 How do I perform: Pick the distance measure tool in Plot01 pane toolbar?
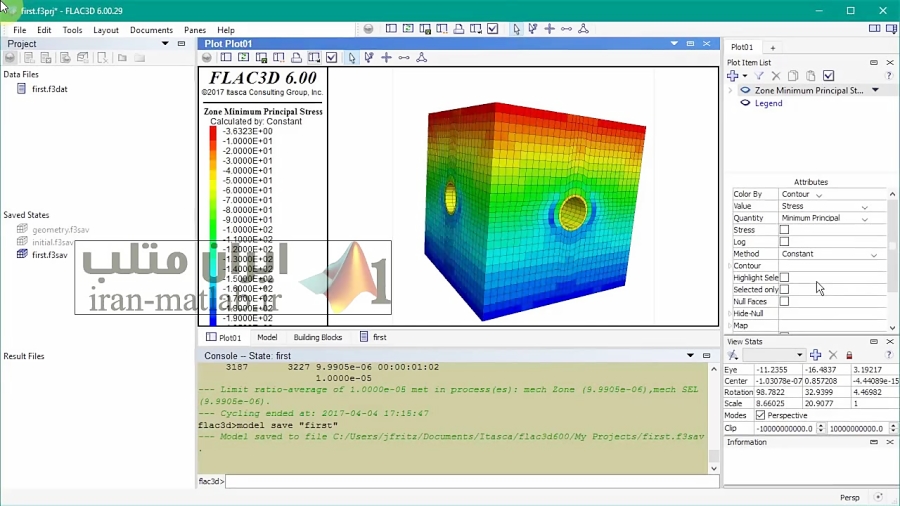pyautogui.click(x=404, y=57)
